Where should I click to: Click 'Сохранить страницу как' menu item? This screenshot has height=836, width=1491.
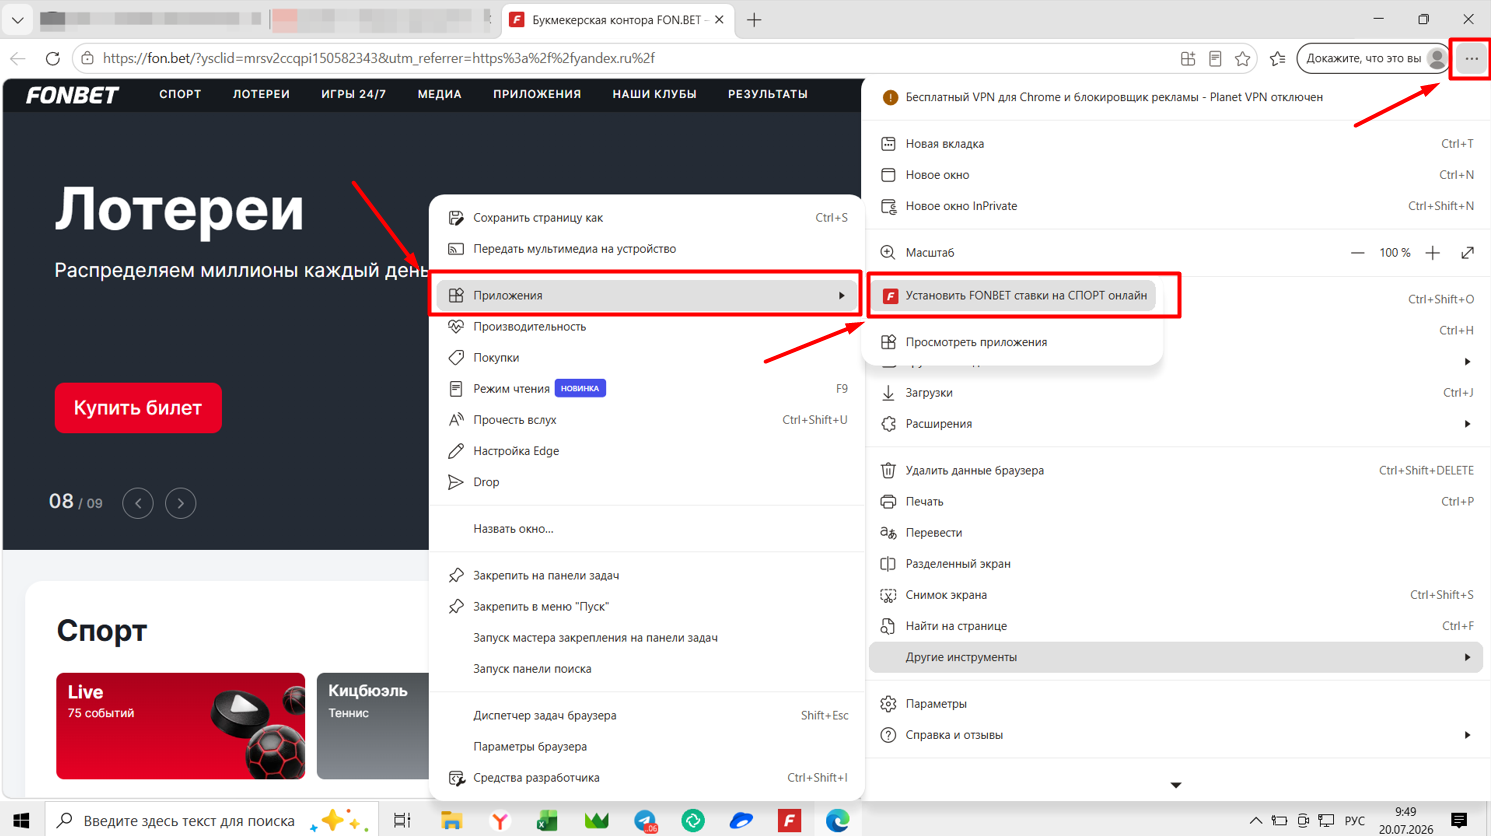click(647, 218)
